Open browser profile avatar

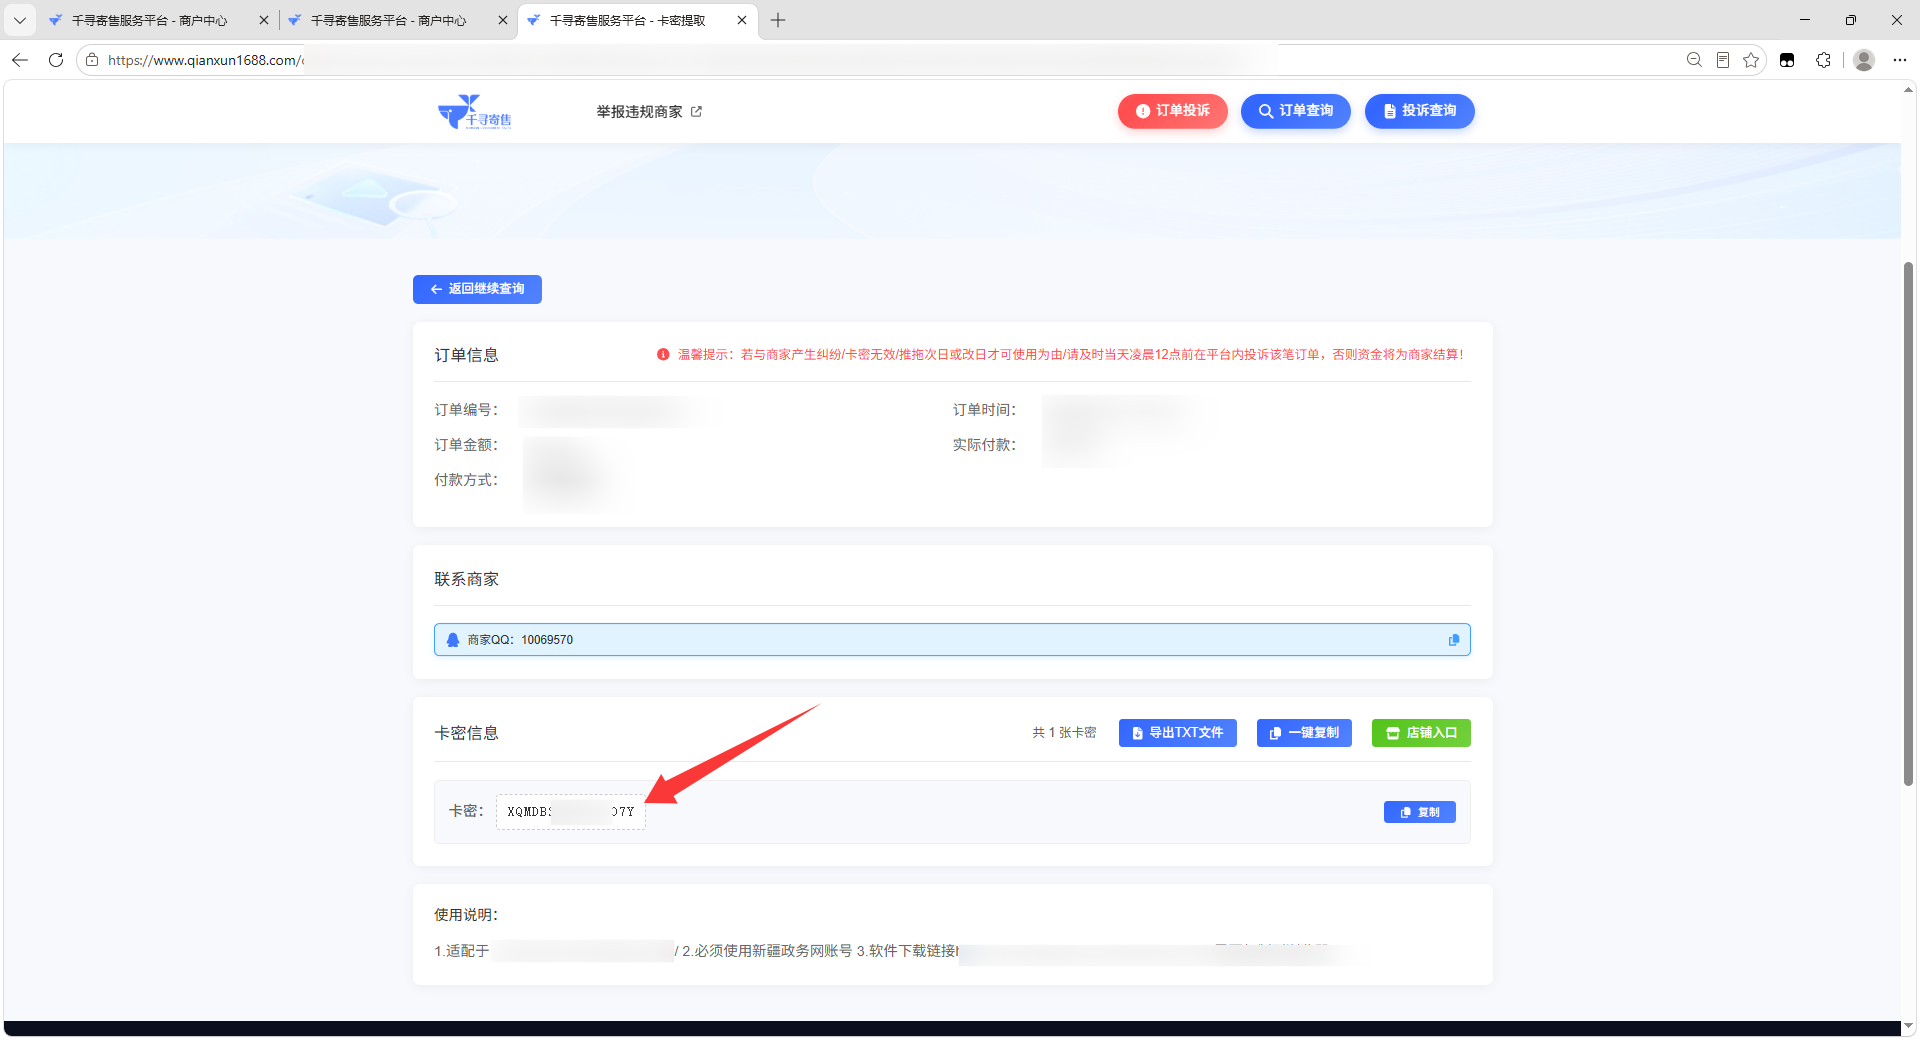[1864, 60]
